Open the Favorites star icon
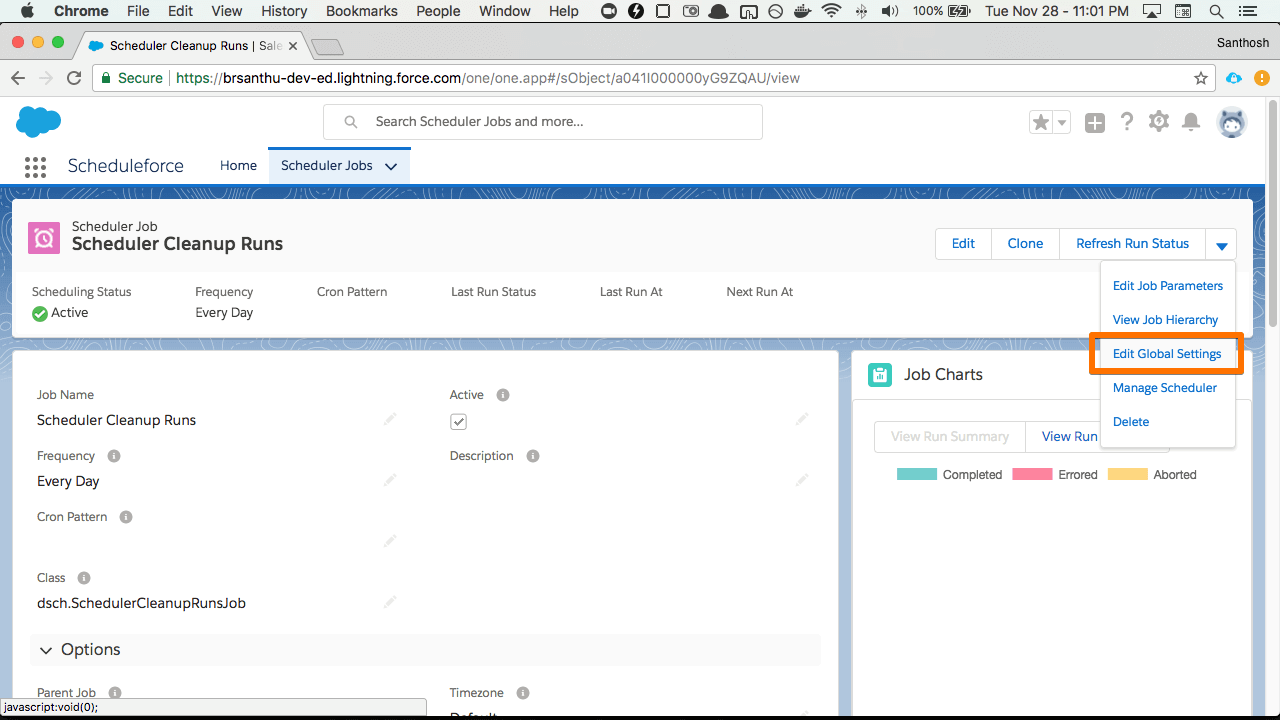 (1041, 122)
